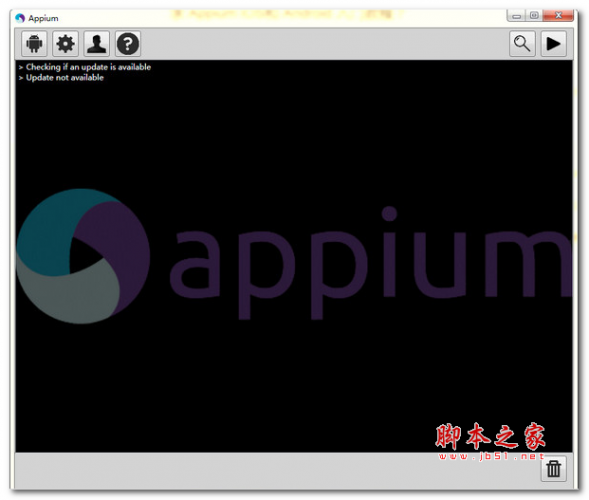Launch the Inspector magnifier icon
Viewport: 589px width, 500px height.
(x=522, y=44)
